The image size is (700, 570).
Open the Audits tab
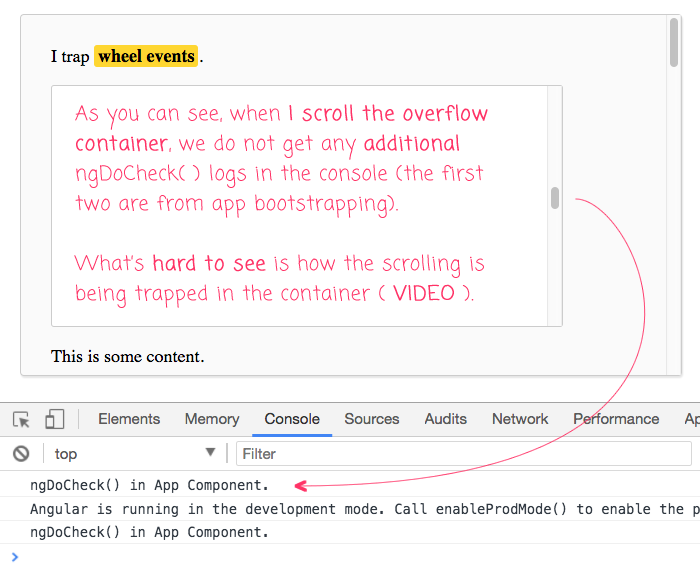[446, 419]
